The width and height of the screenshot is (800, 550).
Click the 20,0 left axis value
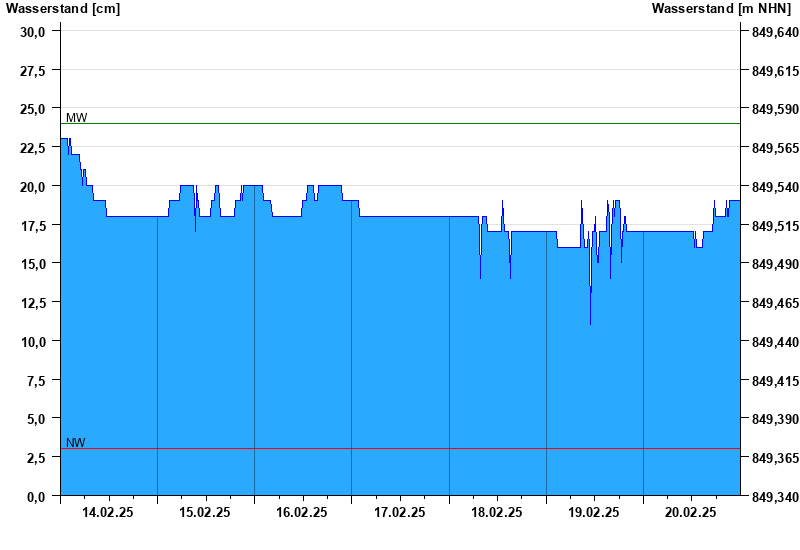coord(33,186)
